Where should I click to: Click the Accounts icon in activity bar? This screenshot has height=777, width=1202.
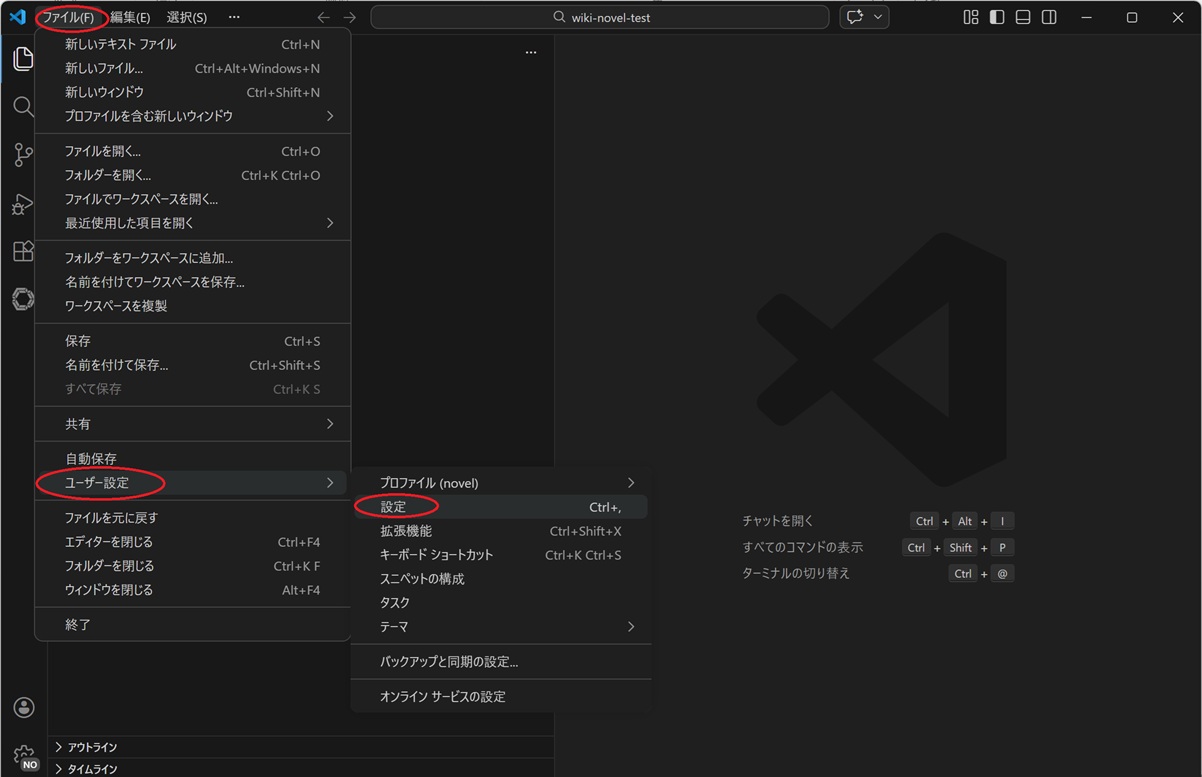pyautogui.click(x=24, y=708)
